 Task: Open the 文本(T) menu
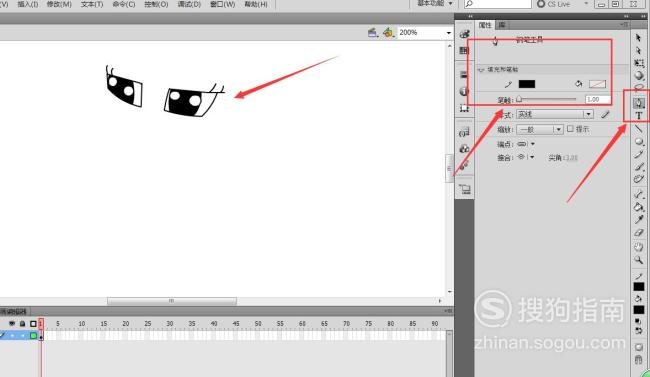click(x=92, y=4)
